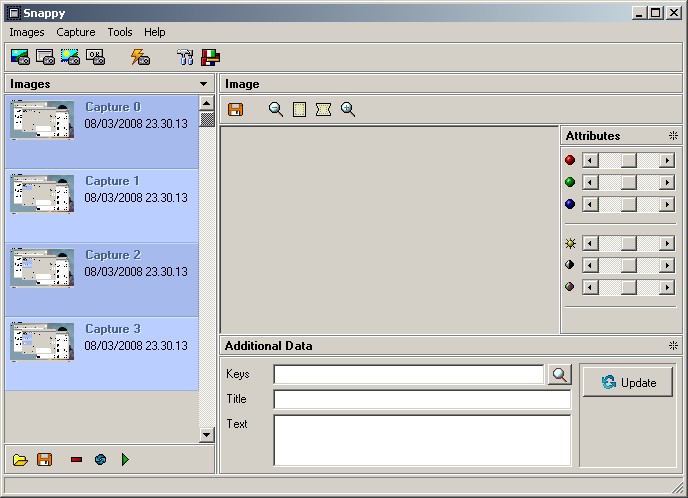Remove selected capture with red minus
The height and width of the screenshot is (498, 688).
(76, 460)
